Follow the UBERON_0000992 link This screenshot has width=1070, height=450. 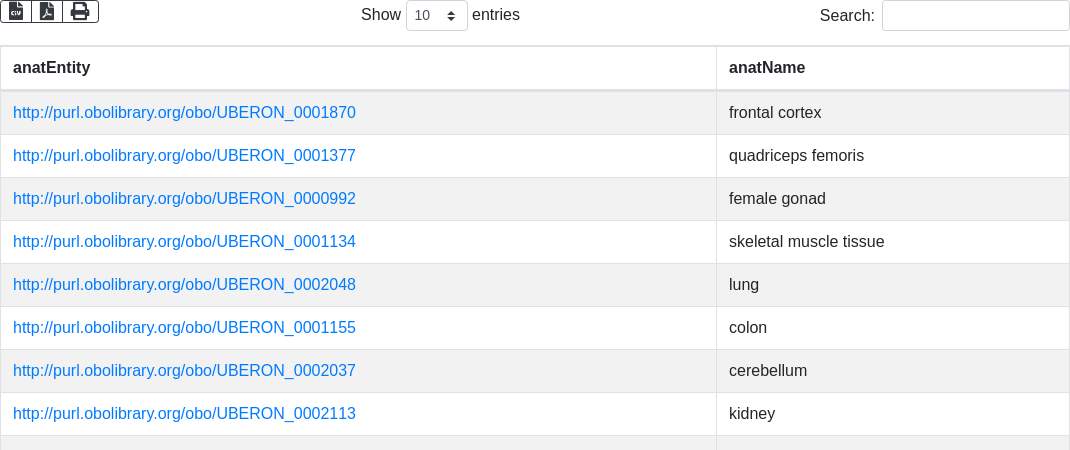pyautogui.click(x=184, y=199)
